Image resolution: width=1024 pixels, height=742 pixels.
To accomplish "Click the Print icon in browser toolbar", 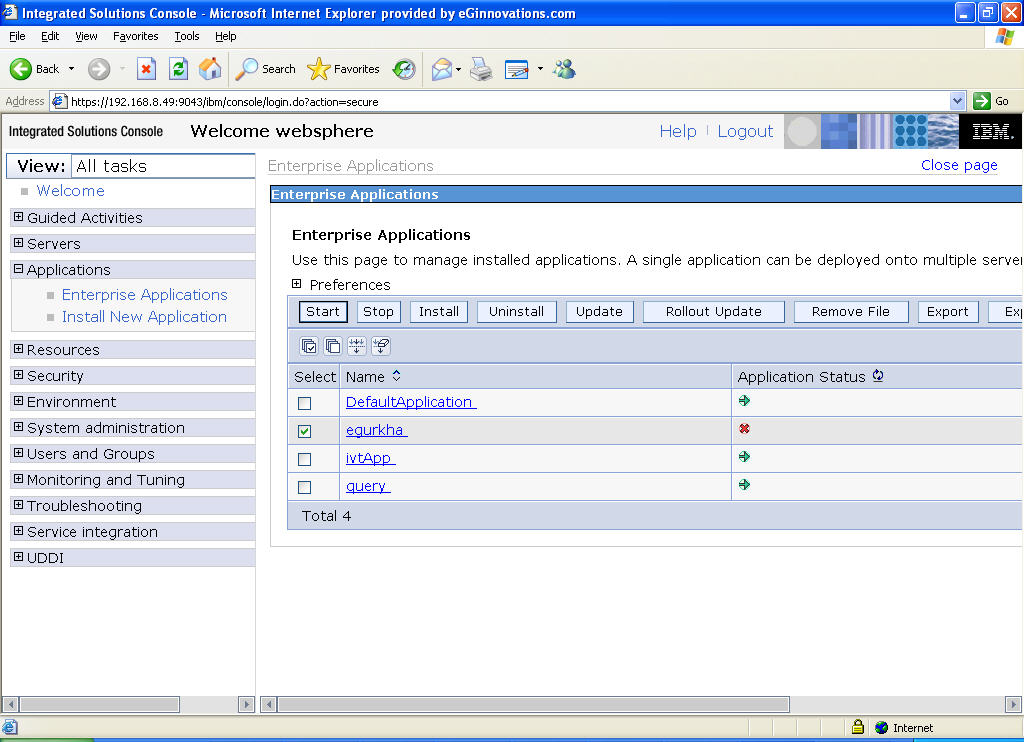I will [x=481, y=69].
